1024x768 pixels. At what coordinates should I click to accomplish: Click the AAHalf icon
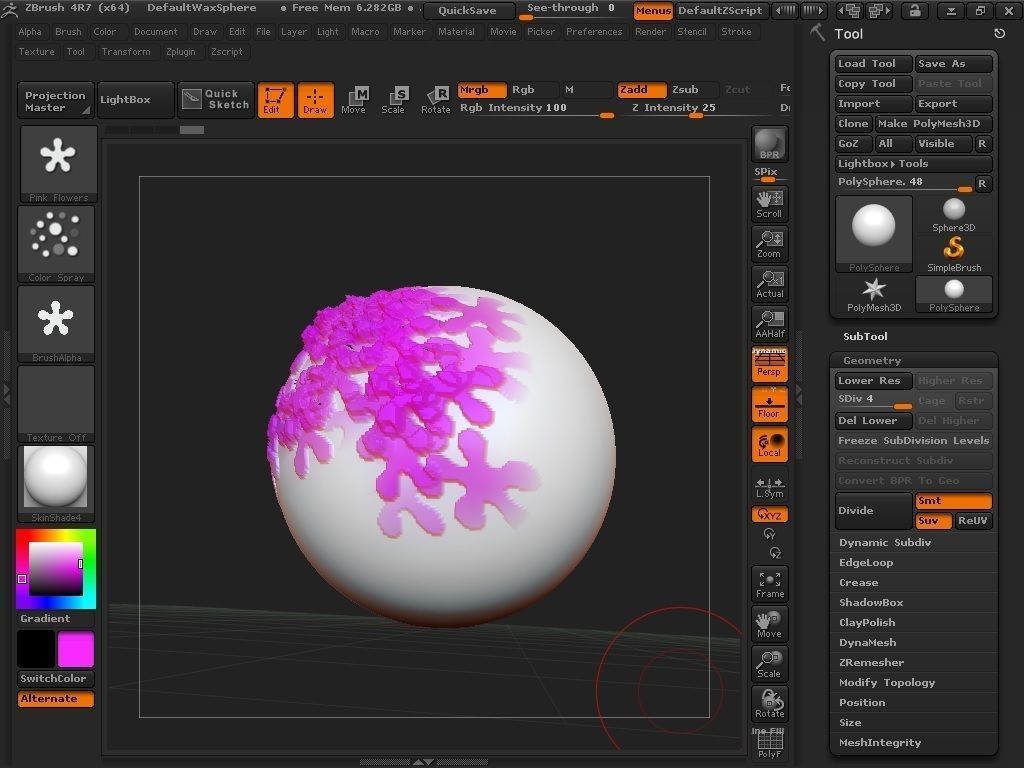[769, 323]
